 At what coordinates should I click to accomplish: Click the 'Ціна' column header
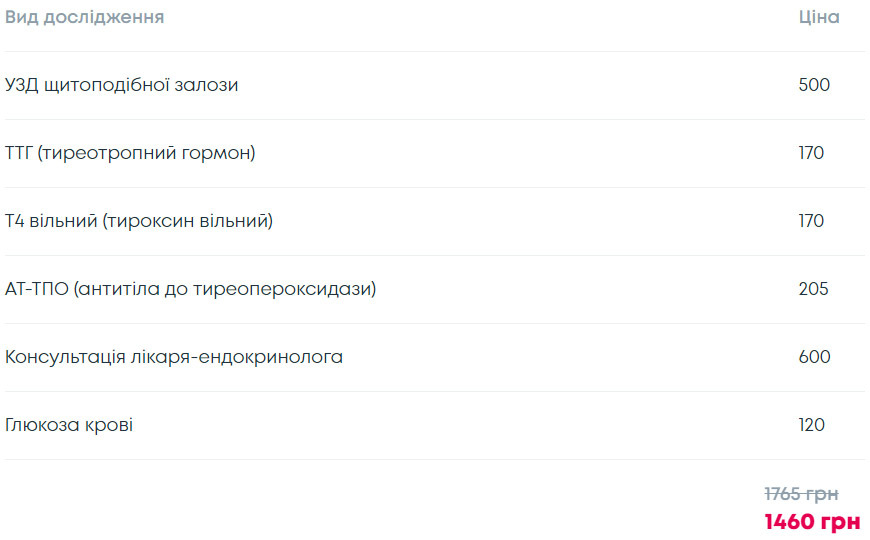[819, 17]
